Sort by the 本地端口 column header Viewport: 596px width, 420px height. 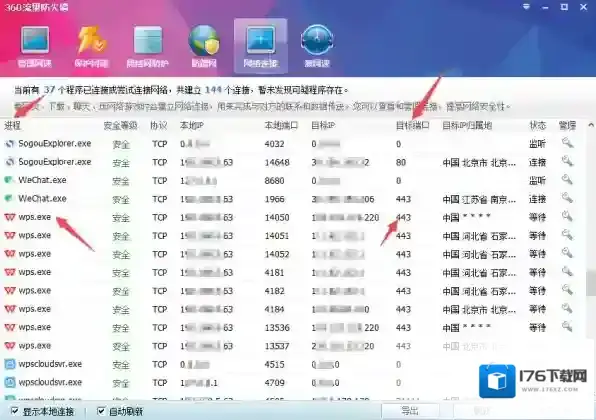coord(281,125)
